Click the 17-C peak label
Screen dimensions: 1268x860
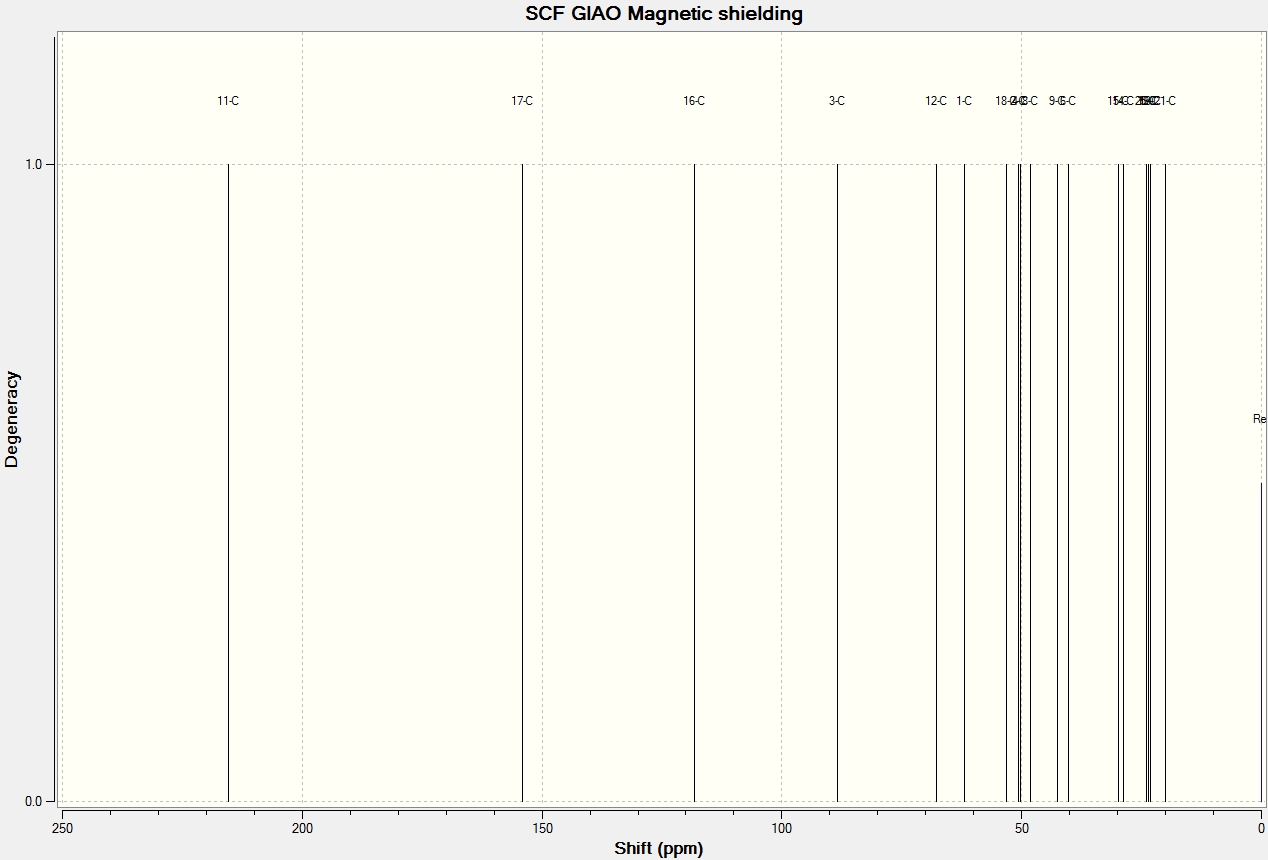click(522, 101)
